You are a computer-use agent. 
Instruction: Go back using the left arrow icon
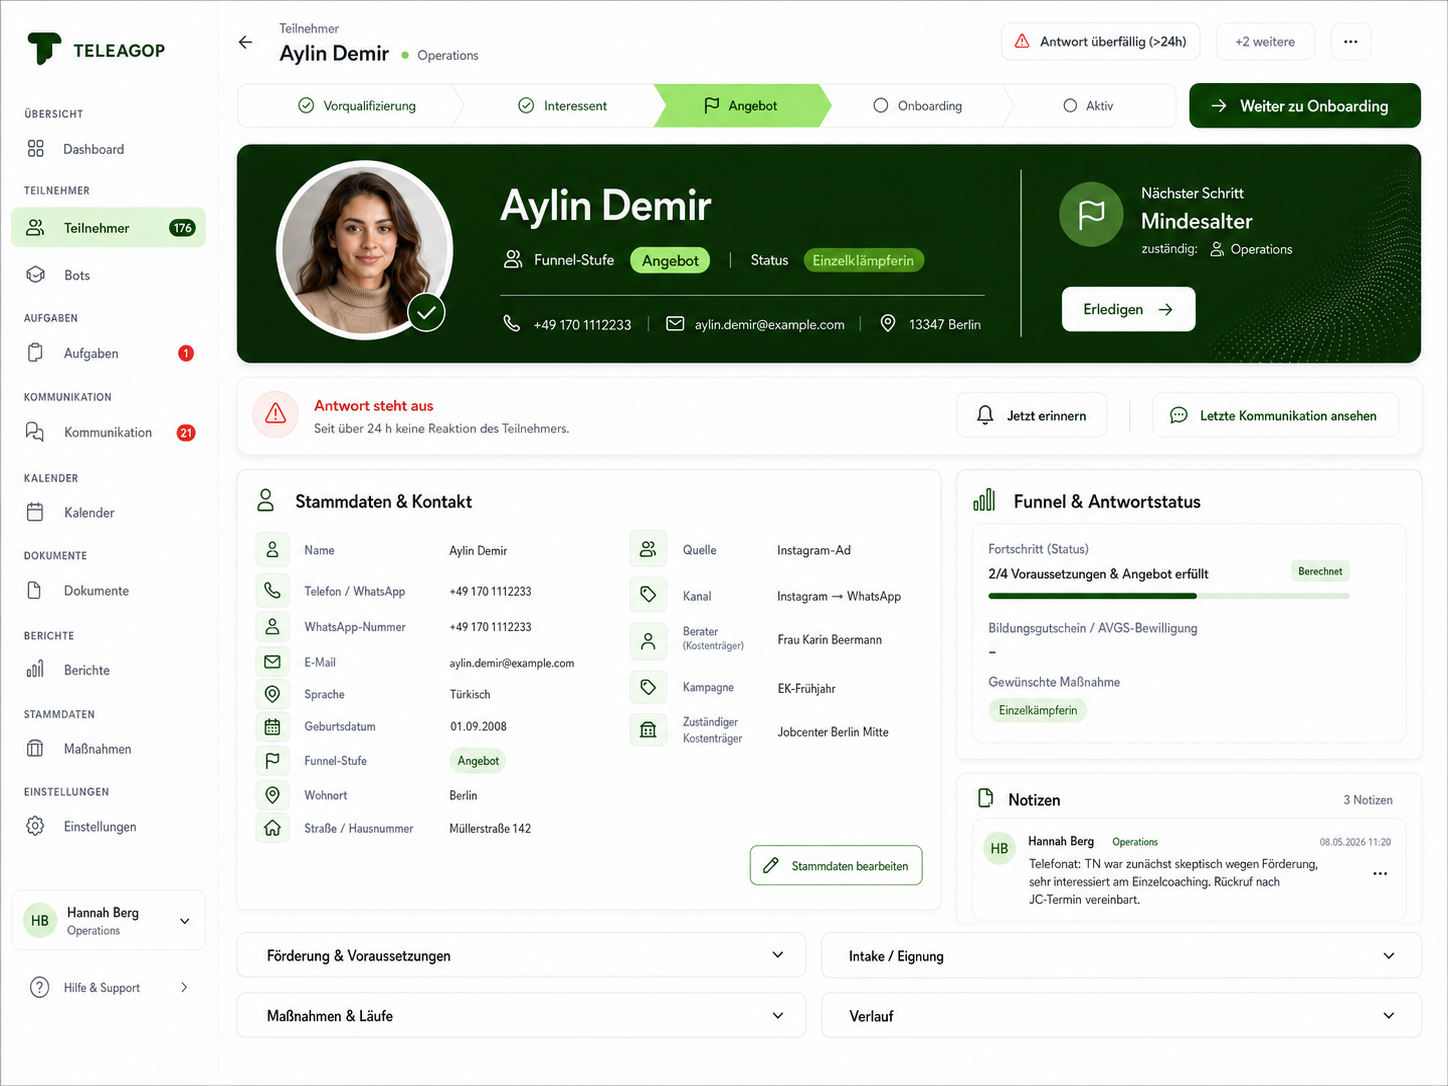[245, 42]
